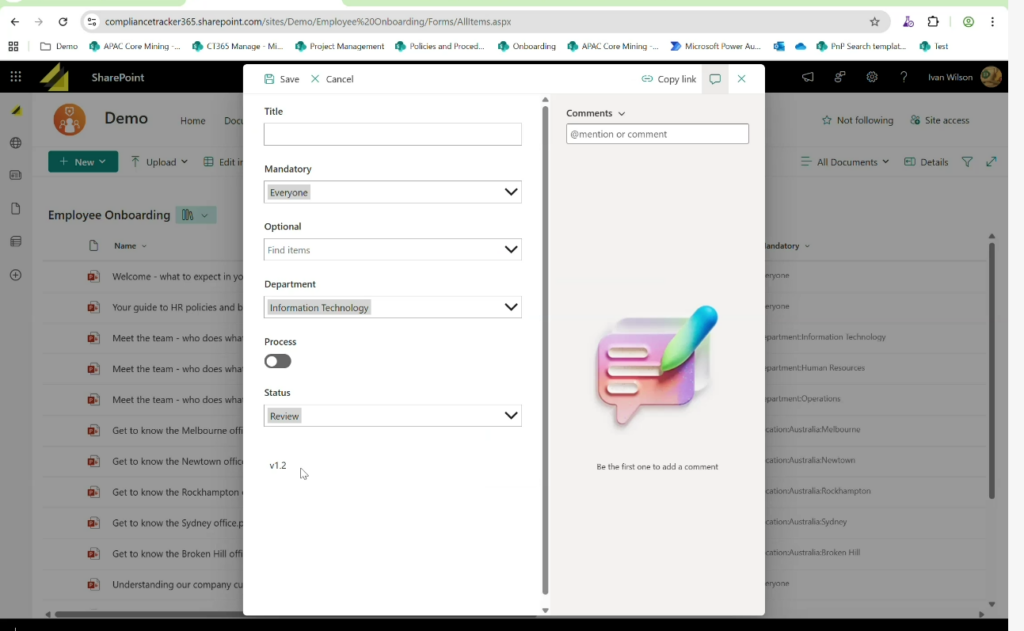Open the All Documents view dropdown
Screen dimensions: 1024x631
[x=845, y=162]
